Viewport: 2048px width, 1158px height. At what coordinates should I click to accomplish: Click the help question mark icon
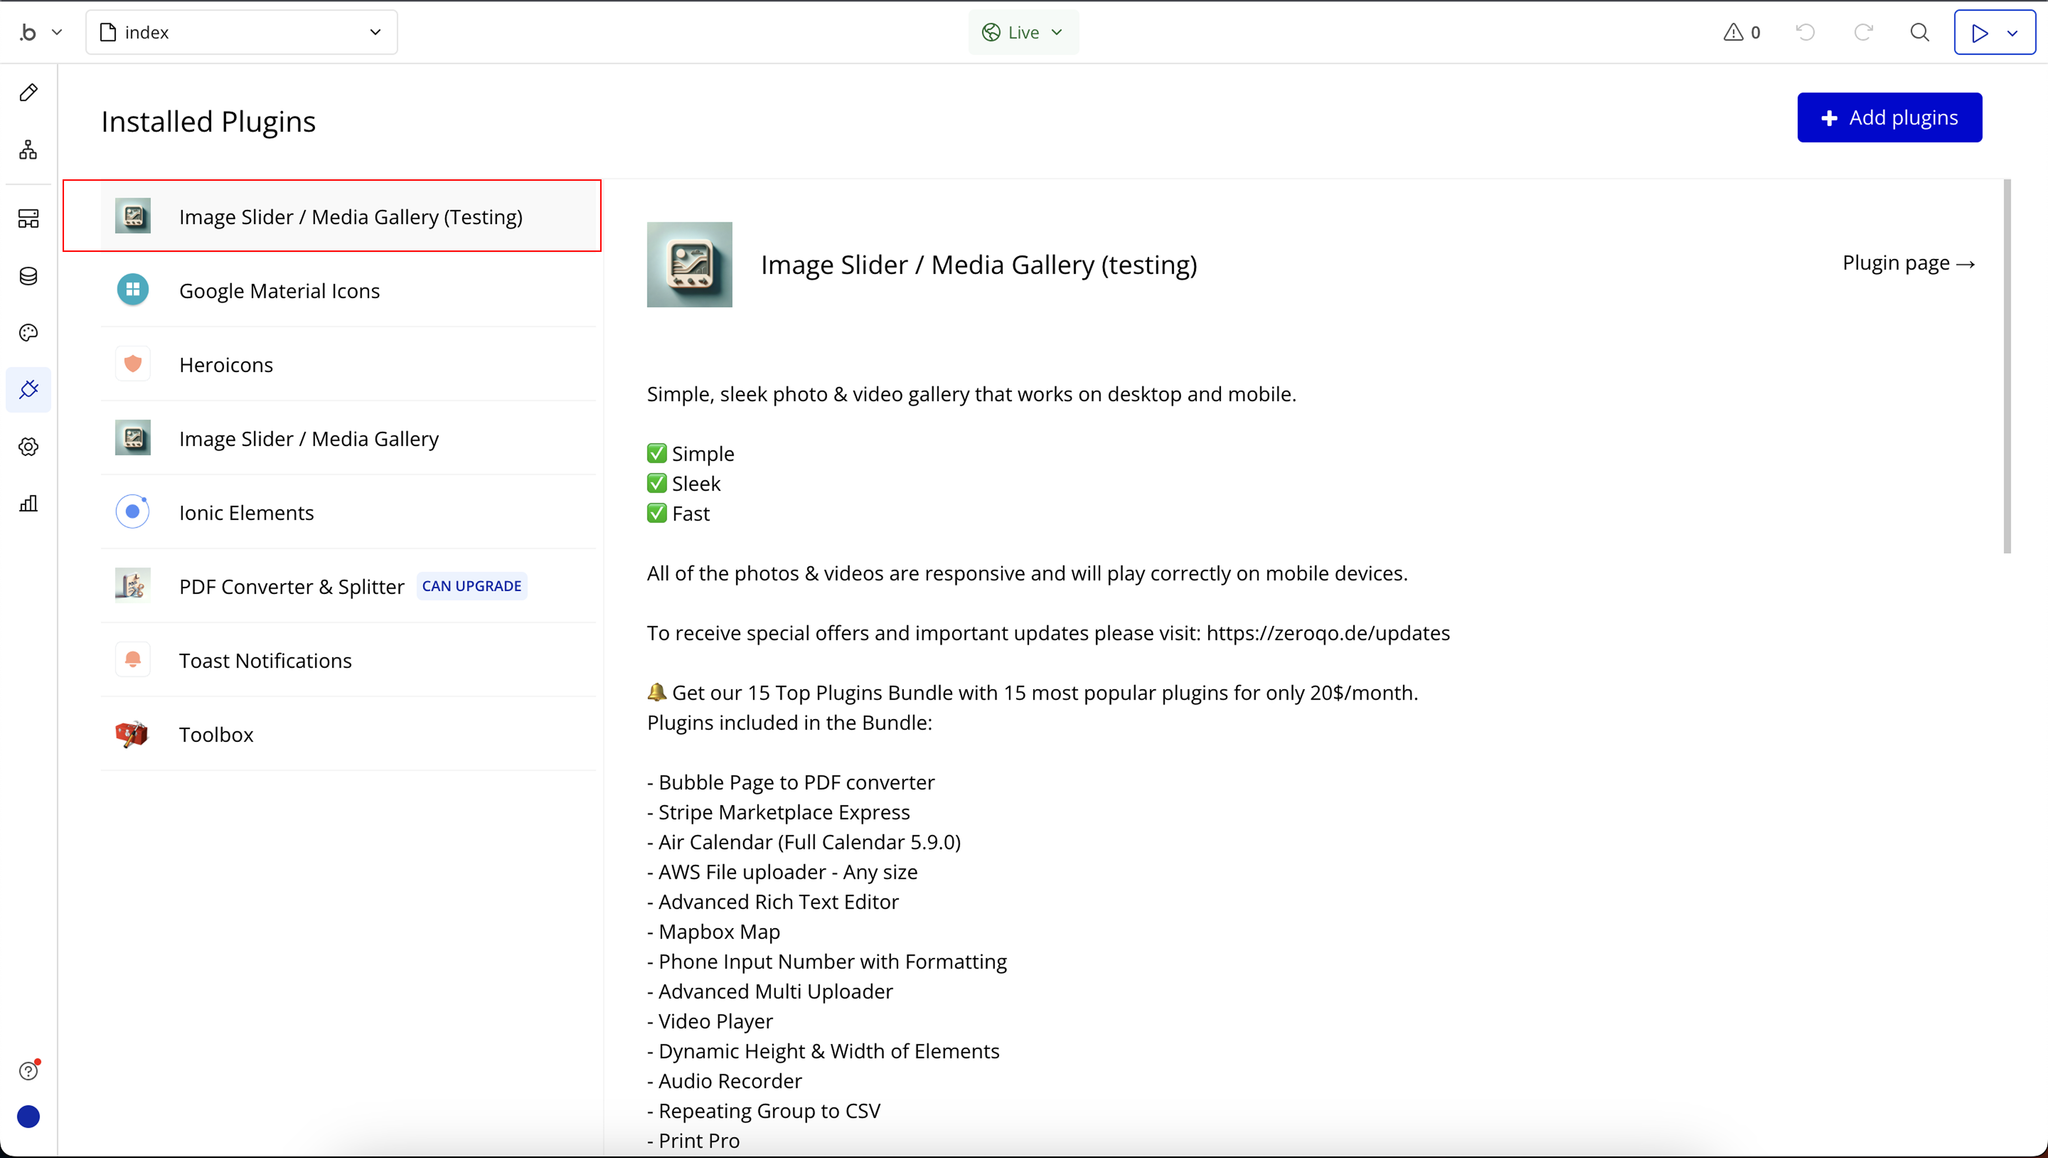pos(29,1071)
